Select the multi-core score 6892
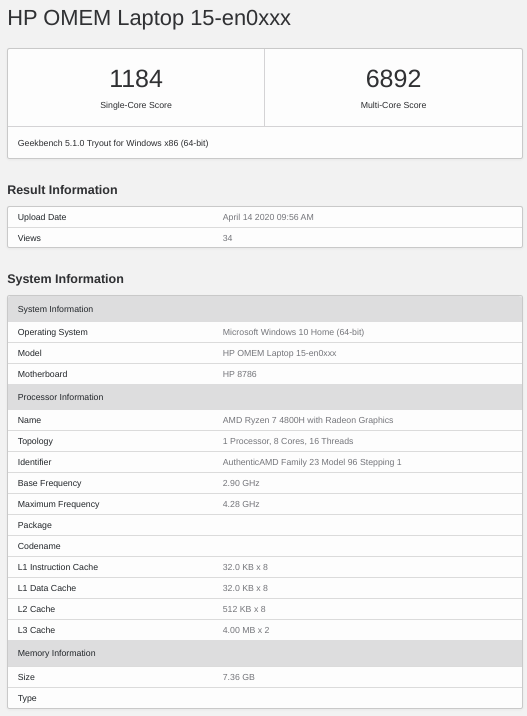Screen dimensions: 527x716 (393, 79)
